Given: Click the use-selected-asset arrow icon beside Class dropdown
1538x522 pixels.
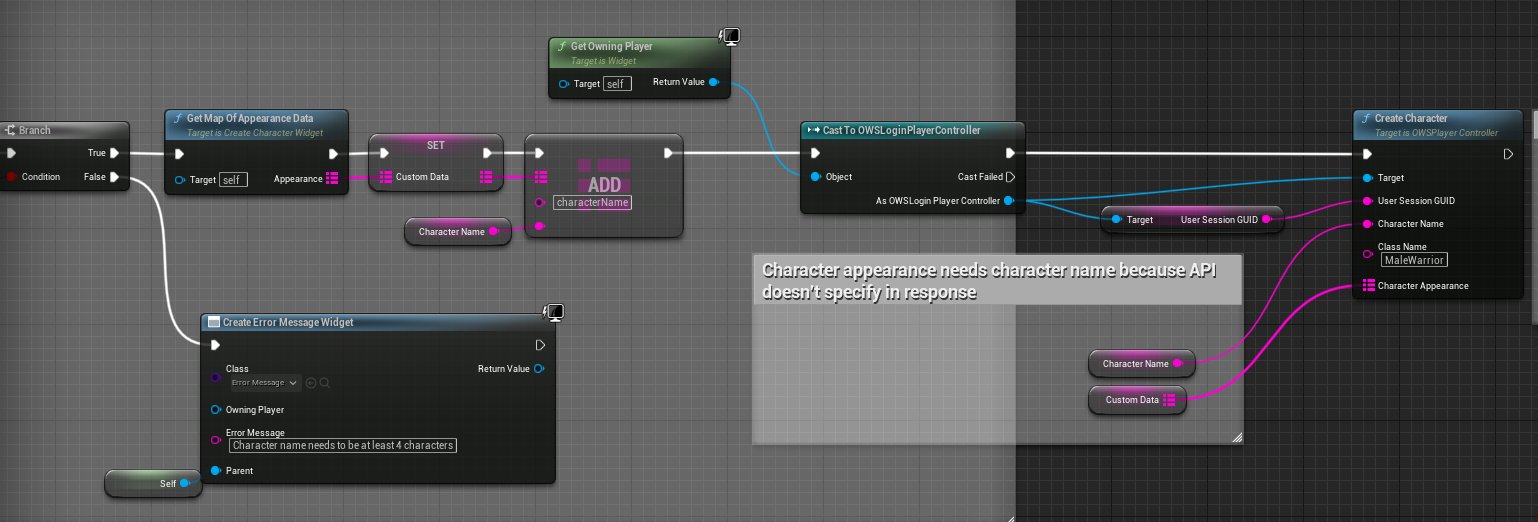Looking at the screenshot, I should pyautogui.click(x=311, y=382).
